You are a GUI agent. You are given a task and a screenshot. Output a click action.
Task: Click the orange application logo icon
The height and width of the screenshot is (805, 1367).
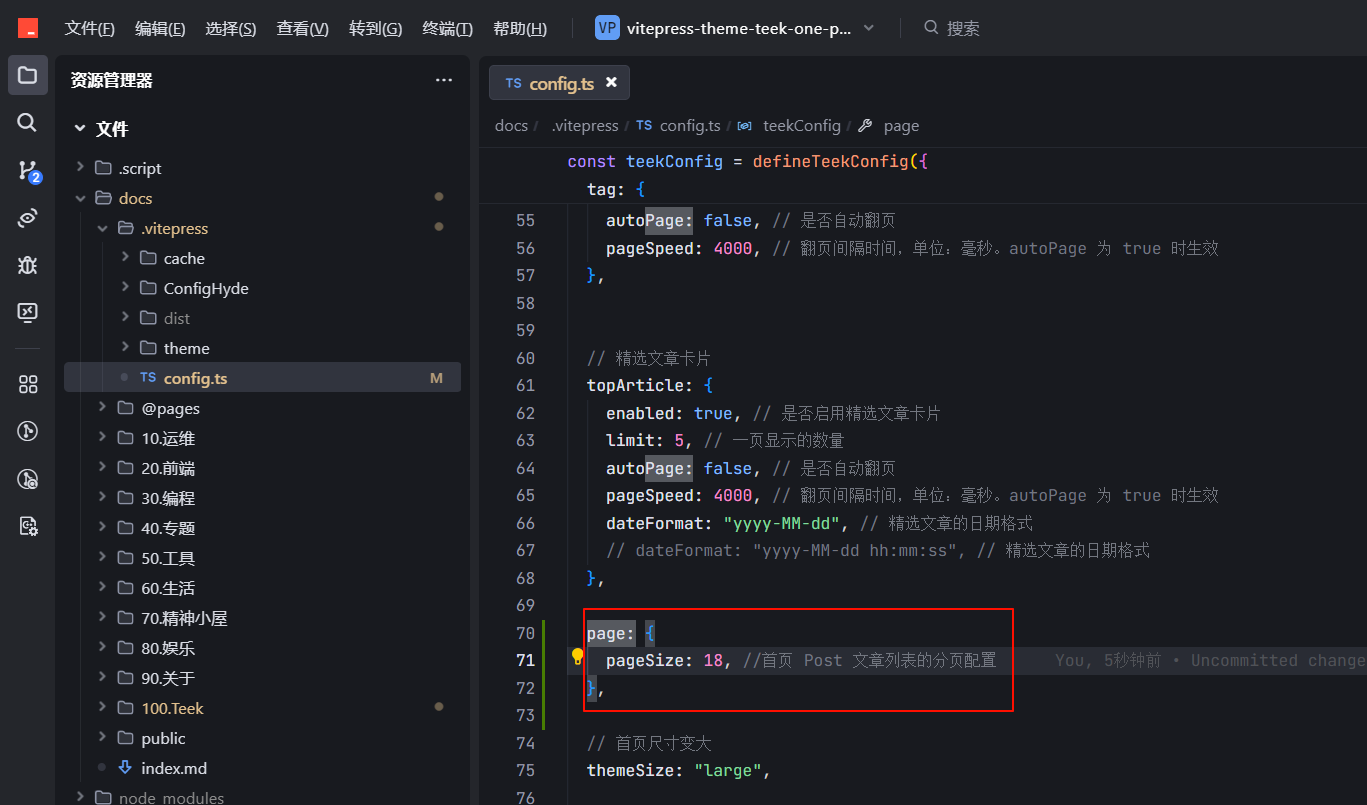click(x=28, y=28)
